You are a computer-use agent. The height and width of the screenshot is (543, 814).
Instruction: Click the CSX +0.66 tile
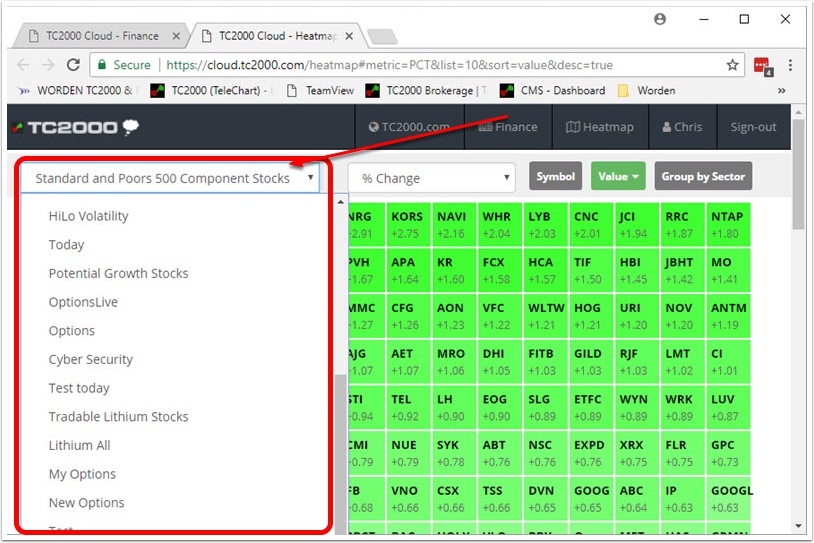[x=454, y=499]
